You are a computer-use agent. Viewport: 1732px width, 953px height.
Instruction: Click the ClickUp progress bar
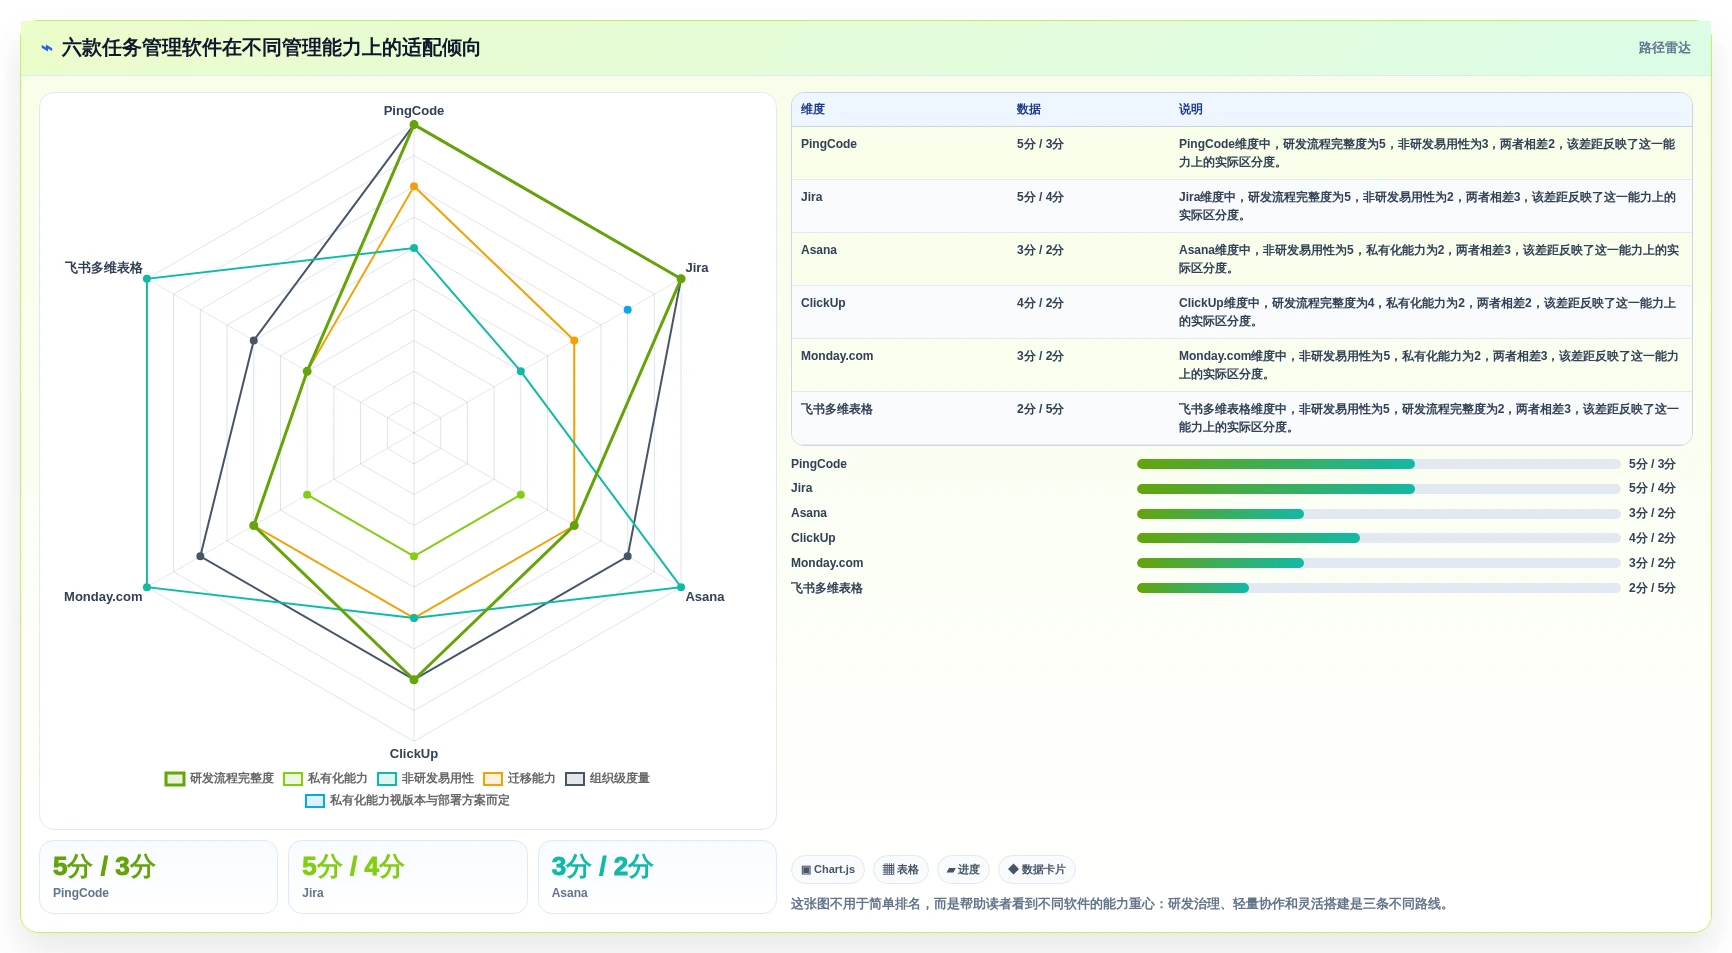pyautogui.click(x=1378, y=538)
